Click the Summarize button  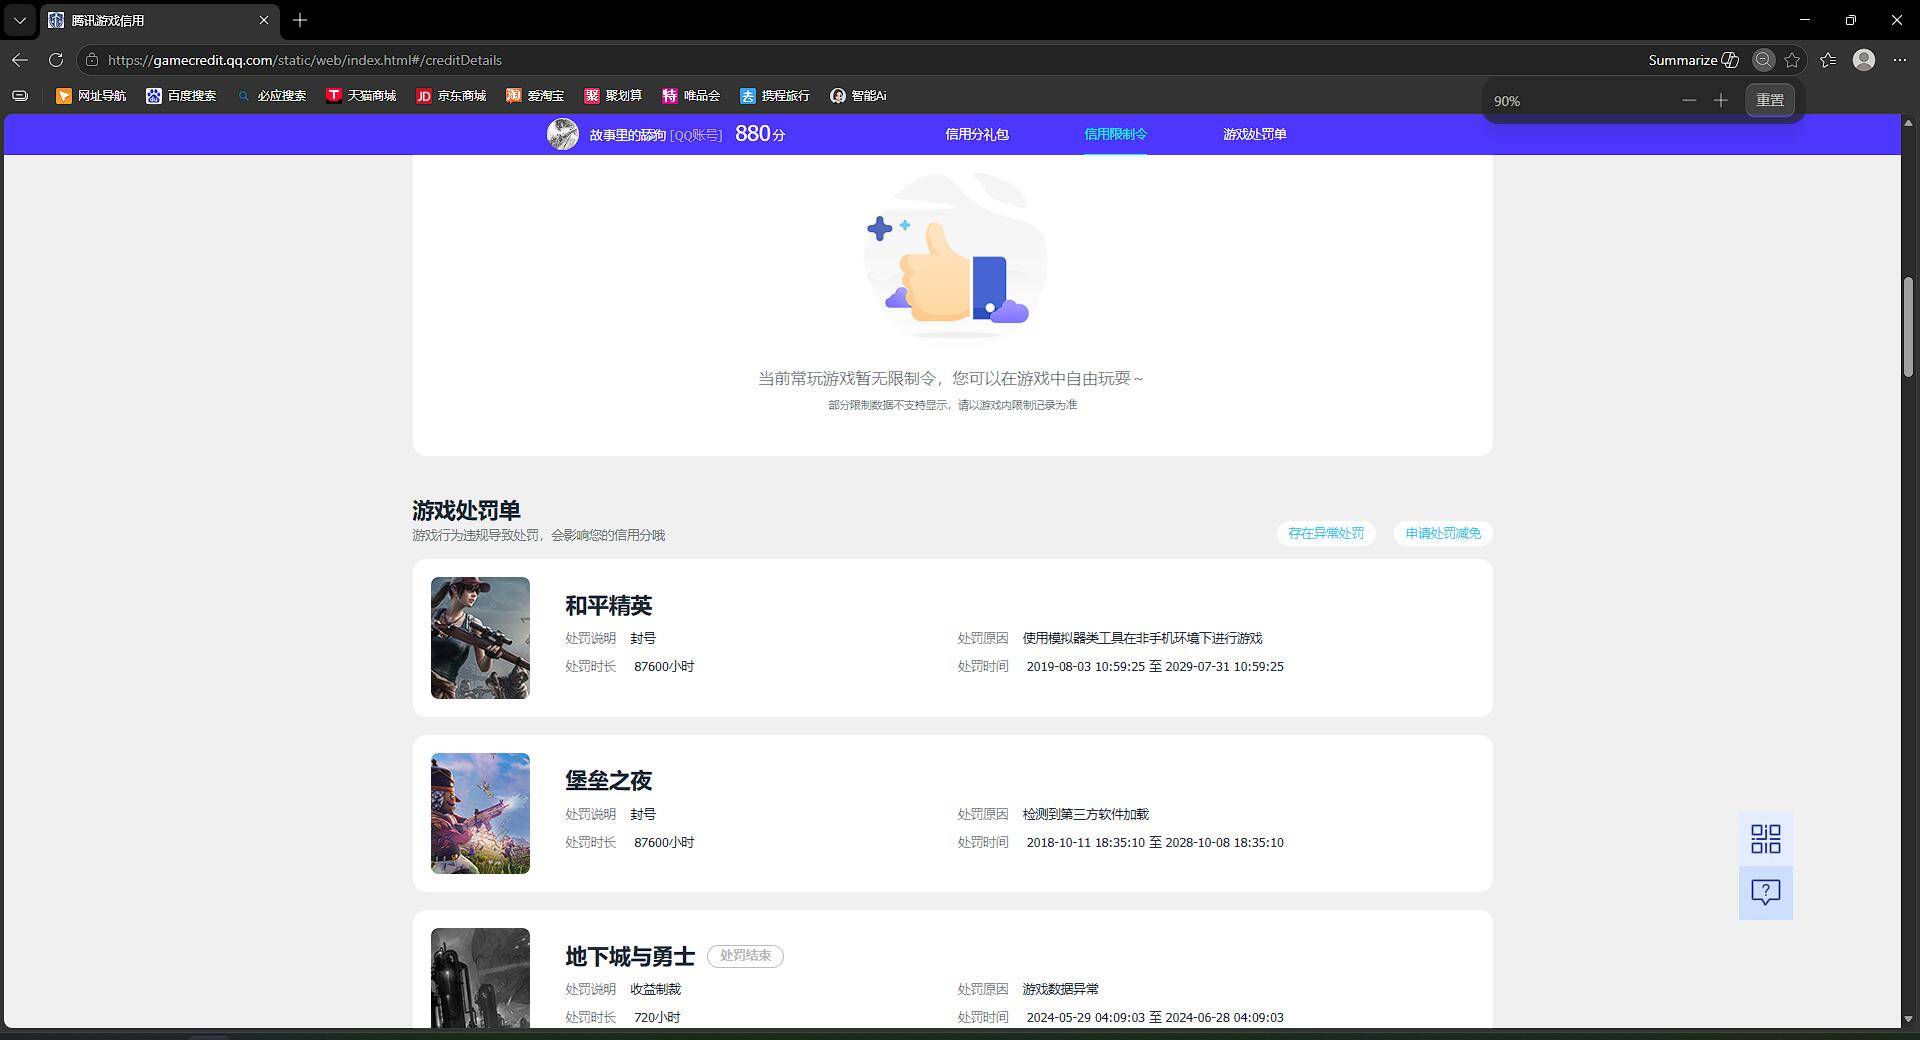coord(1694,60)
